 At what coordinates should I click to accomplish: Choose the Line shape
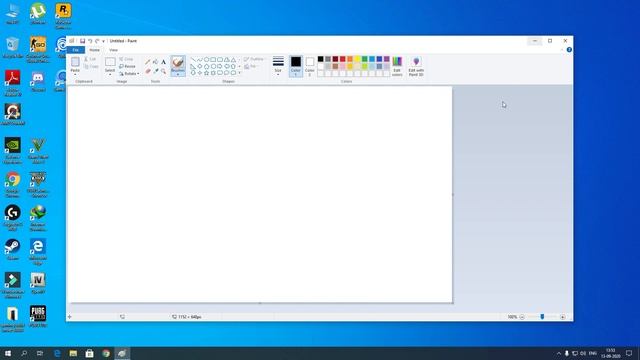coord(193,60)
